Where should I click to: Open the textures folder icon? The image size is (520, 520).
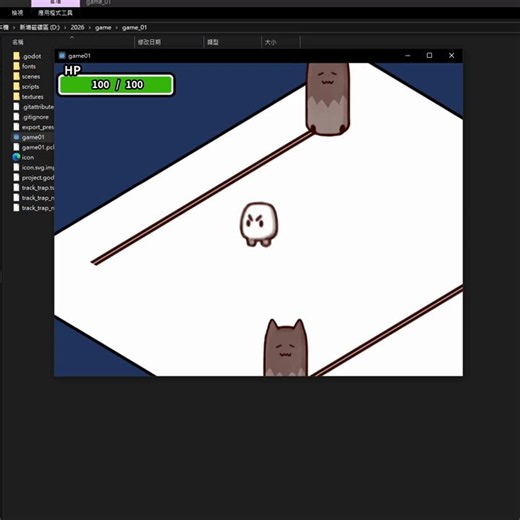(16, 96)
